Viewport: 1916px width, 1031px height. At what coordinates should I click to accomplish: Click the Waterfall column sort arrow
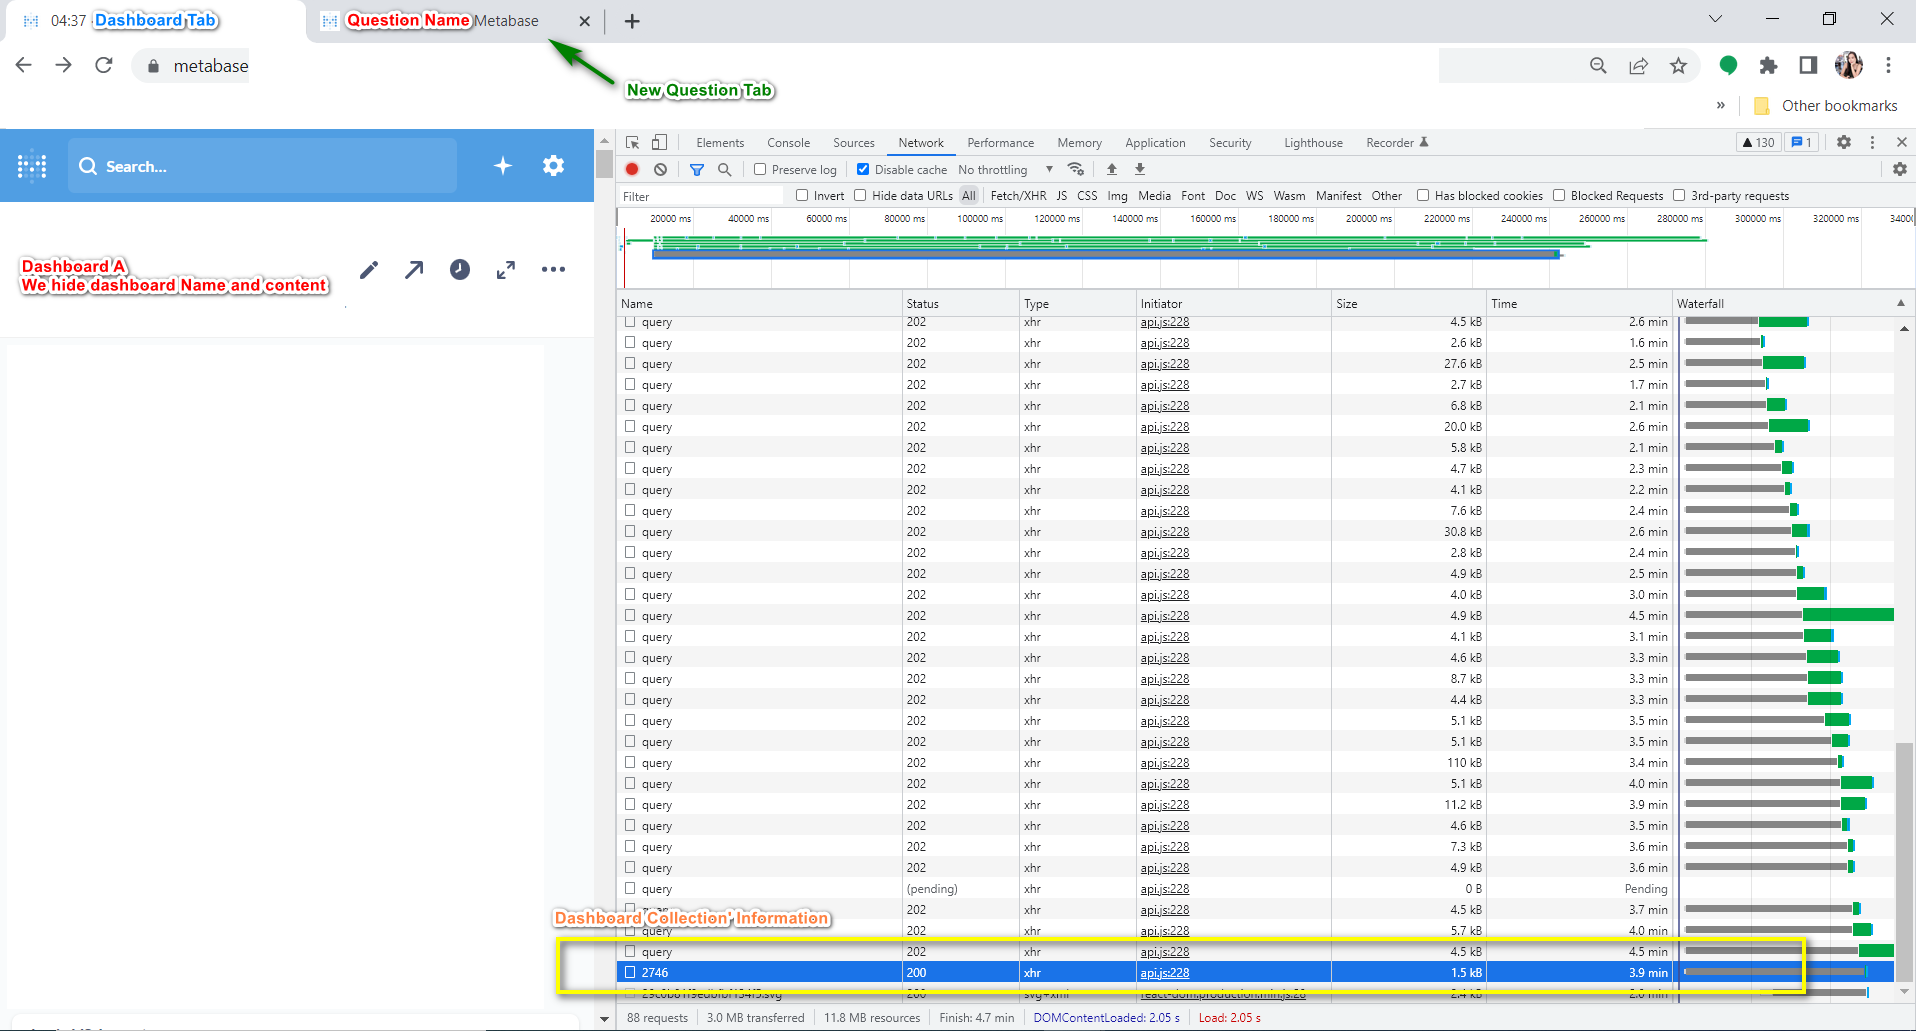point(1901,303)
